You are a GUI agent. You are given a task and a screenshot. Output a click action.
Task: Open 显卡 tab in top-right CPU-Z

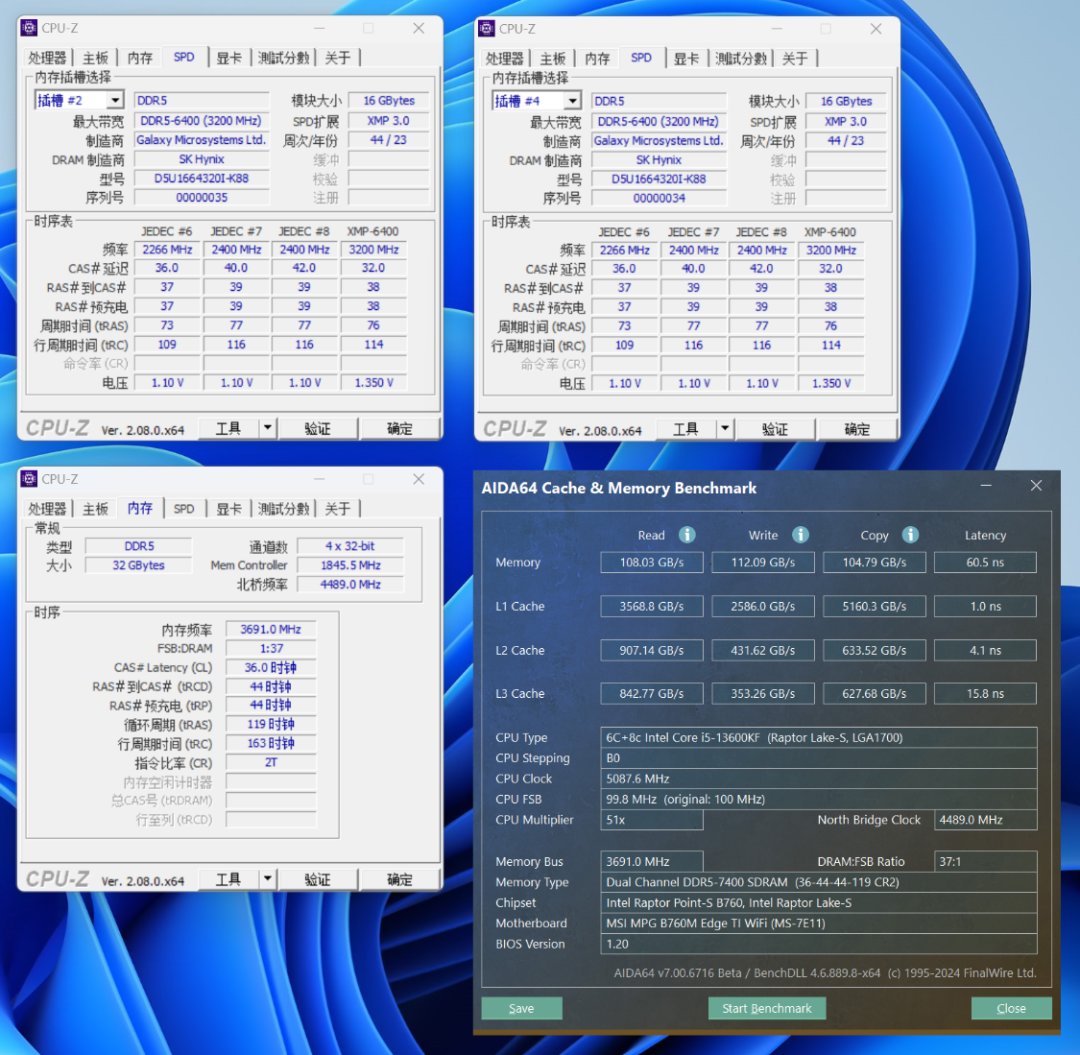687,59
